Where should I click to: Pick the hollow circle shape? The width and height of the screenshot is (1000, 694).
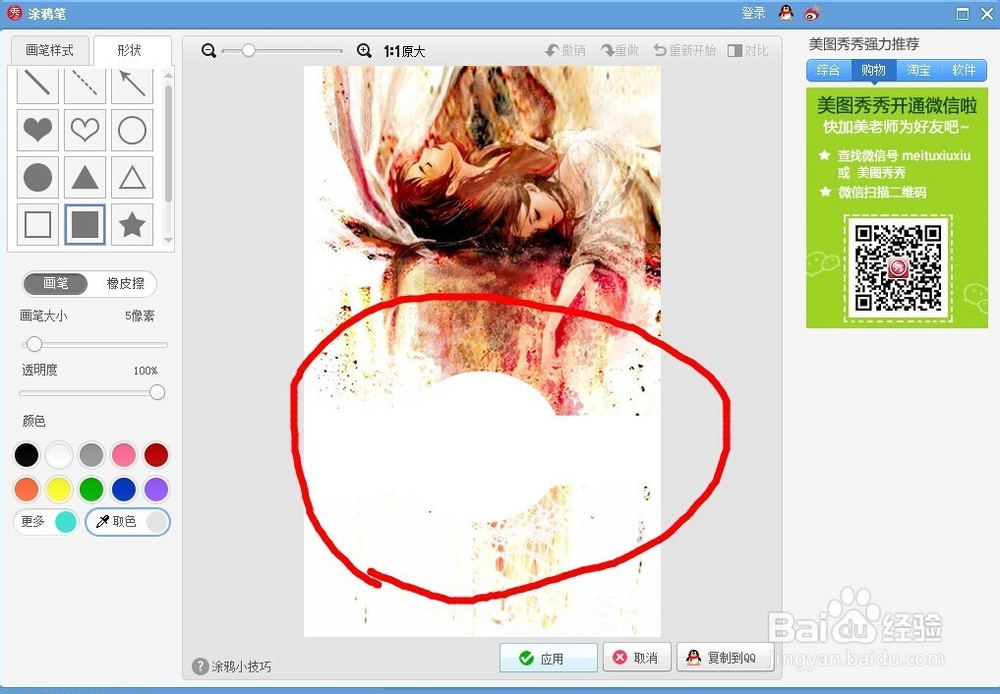132,130
